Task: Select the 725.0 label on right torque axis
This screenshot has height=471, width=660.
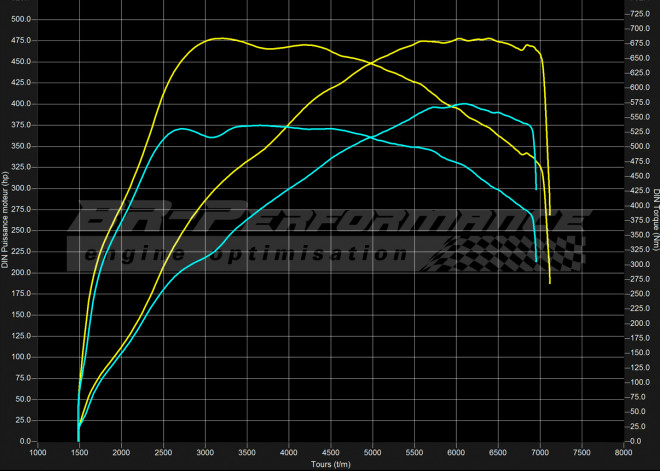Action: [x=636, y=13]
